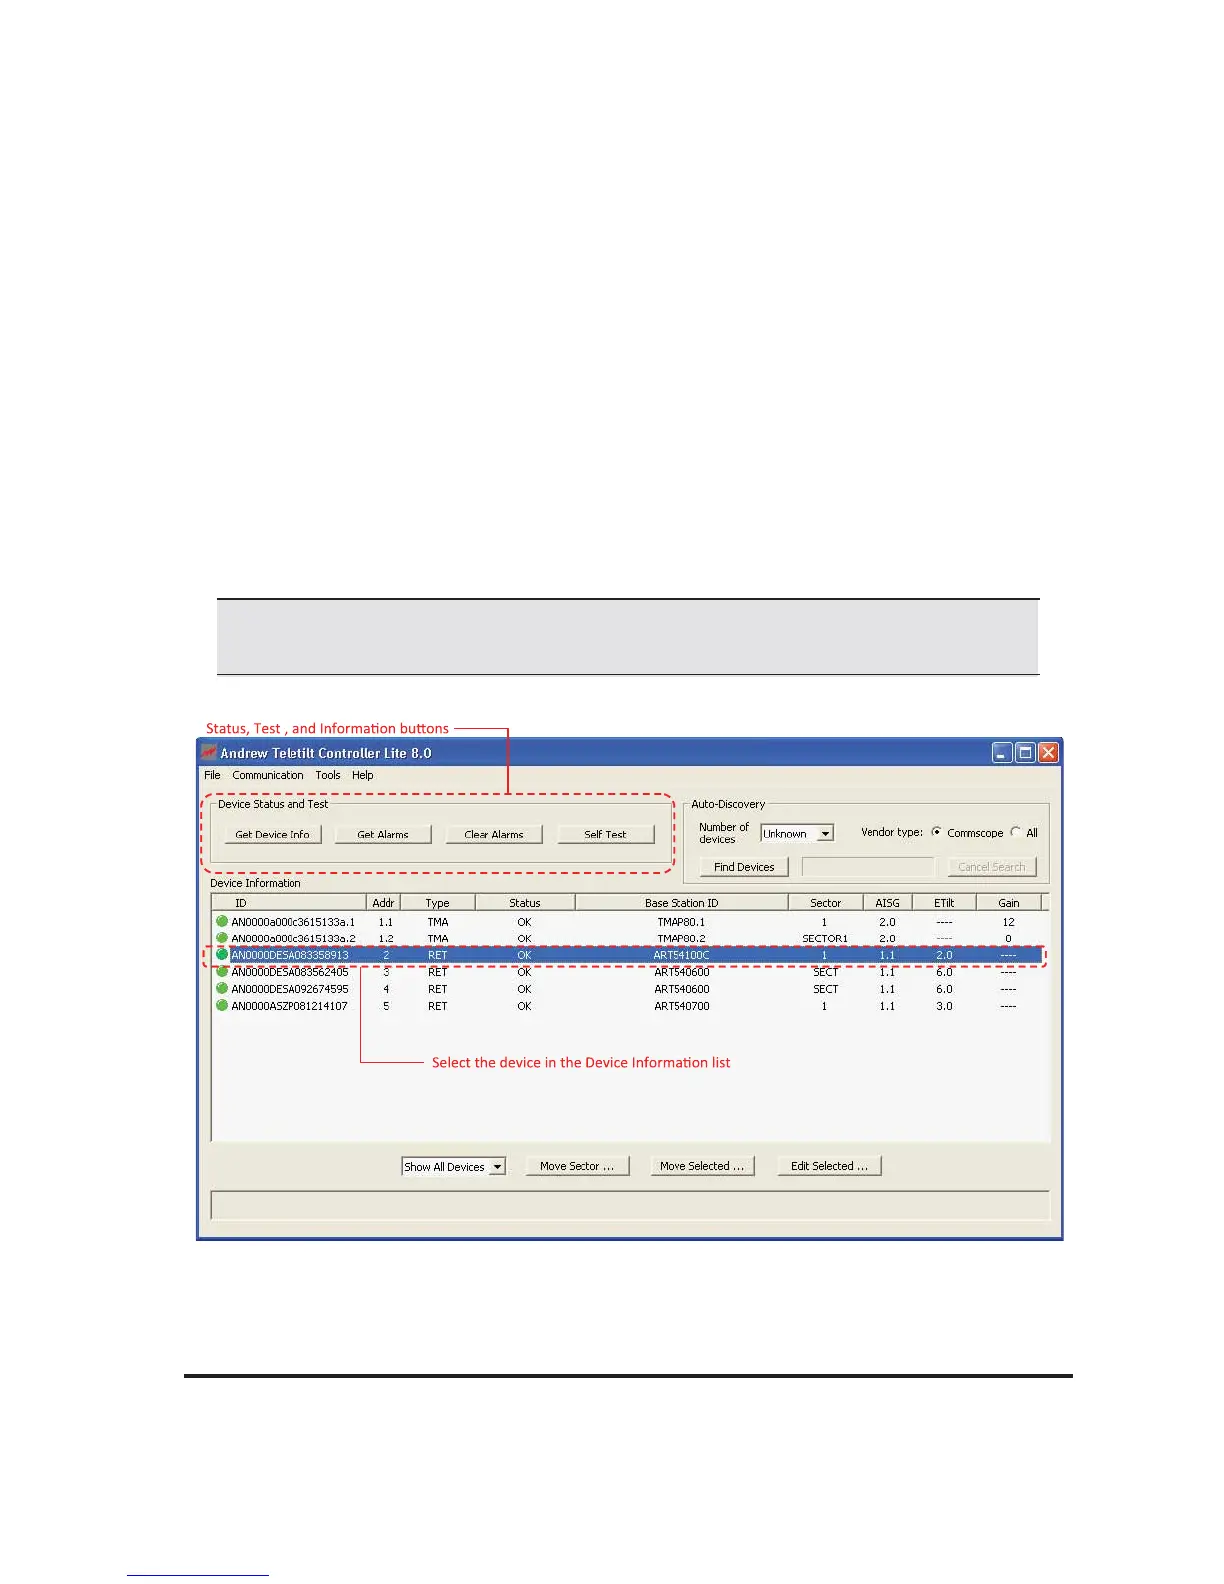The image size is (1224, 1584).
Task: Sort by the Base Station ID column header
Action: click(682, 902)
